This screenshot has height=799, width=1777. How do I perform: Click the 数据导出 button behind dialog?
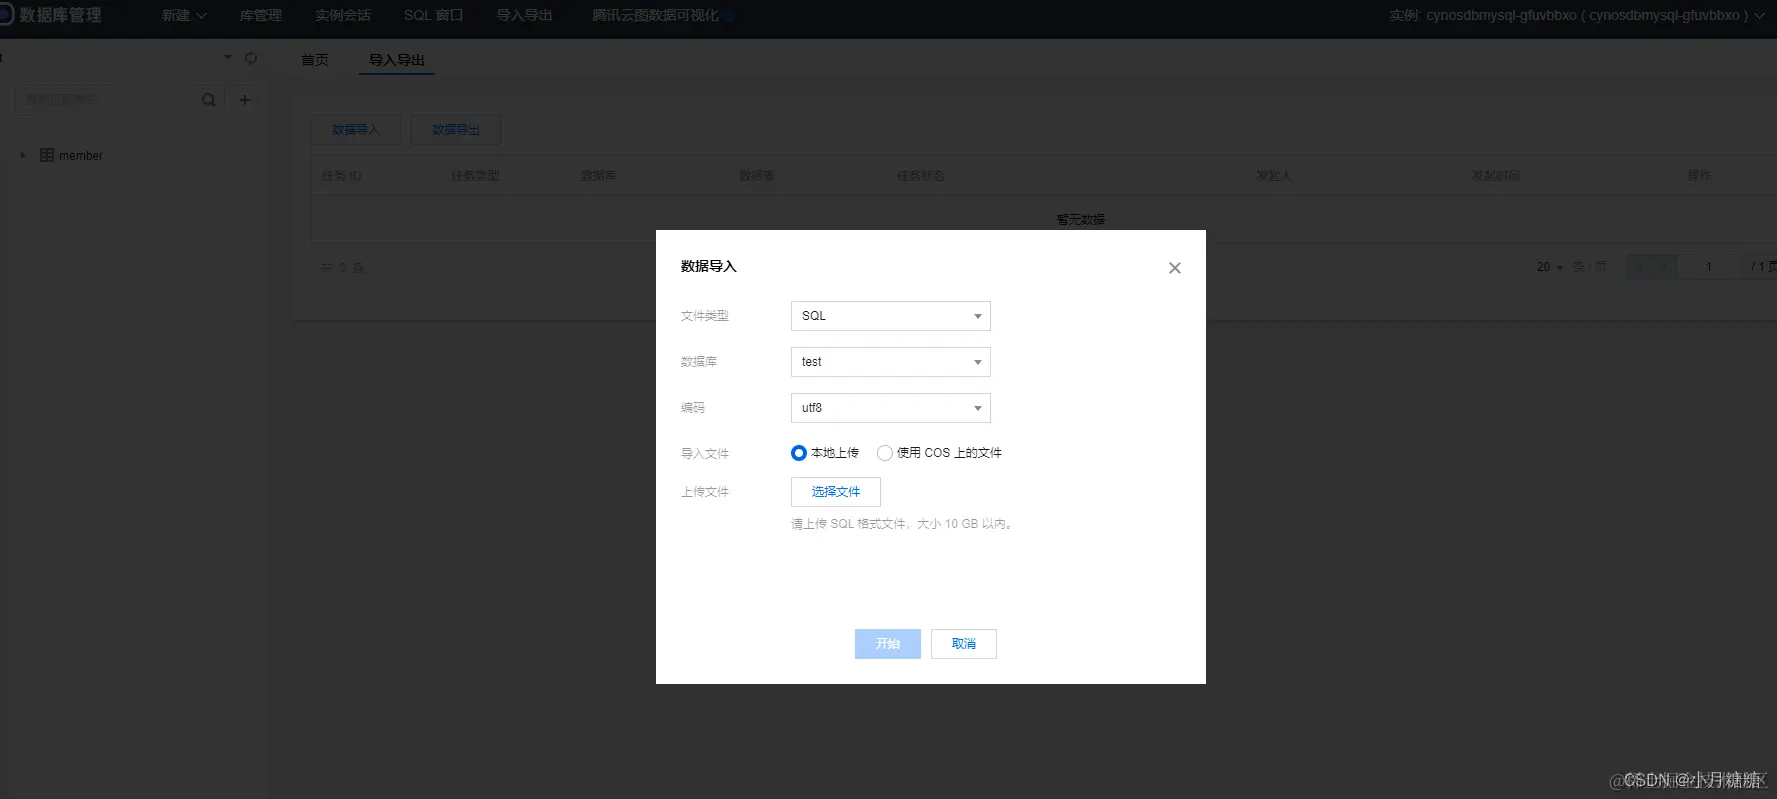pyautogui.click(x=456, y=130)
